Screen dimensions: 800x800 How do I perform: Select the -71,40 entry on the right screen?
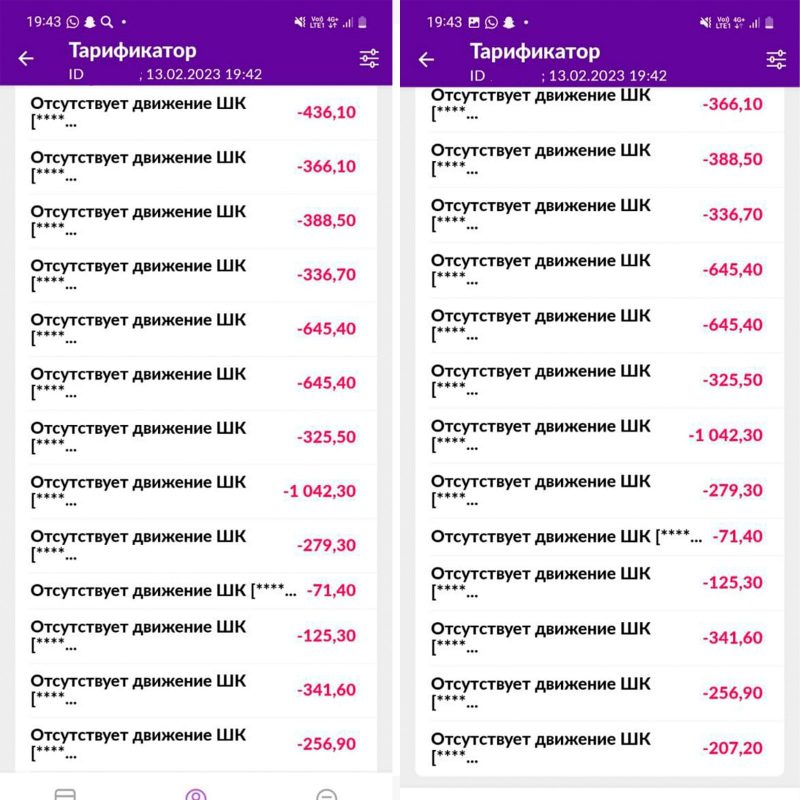pos(600,536)
